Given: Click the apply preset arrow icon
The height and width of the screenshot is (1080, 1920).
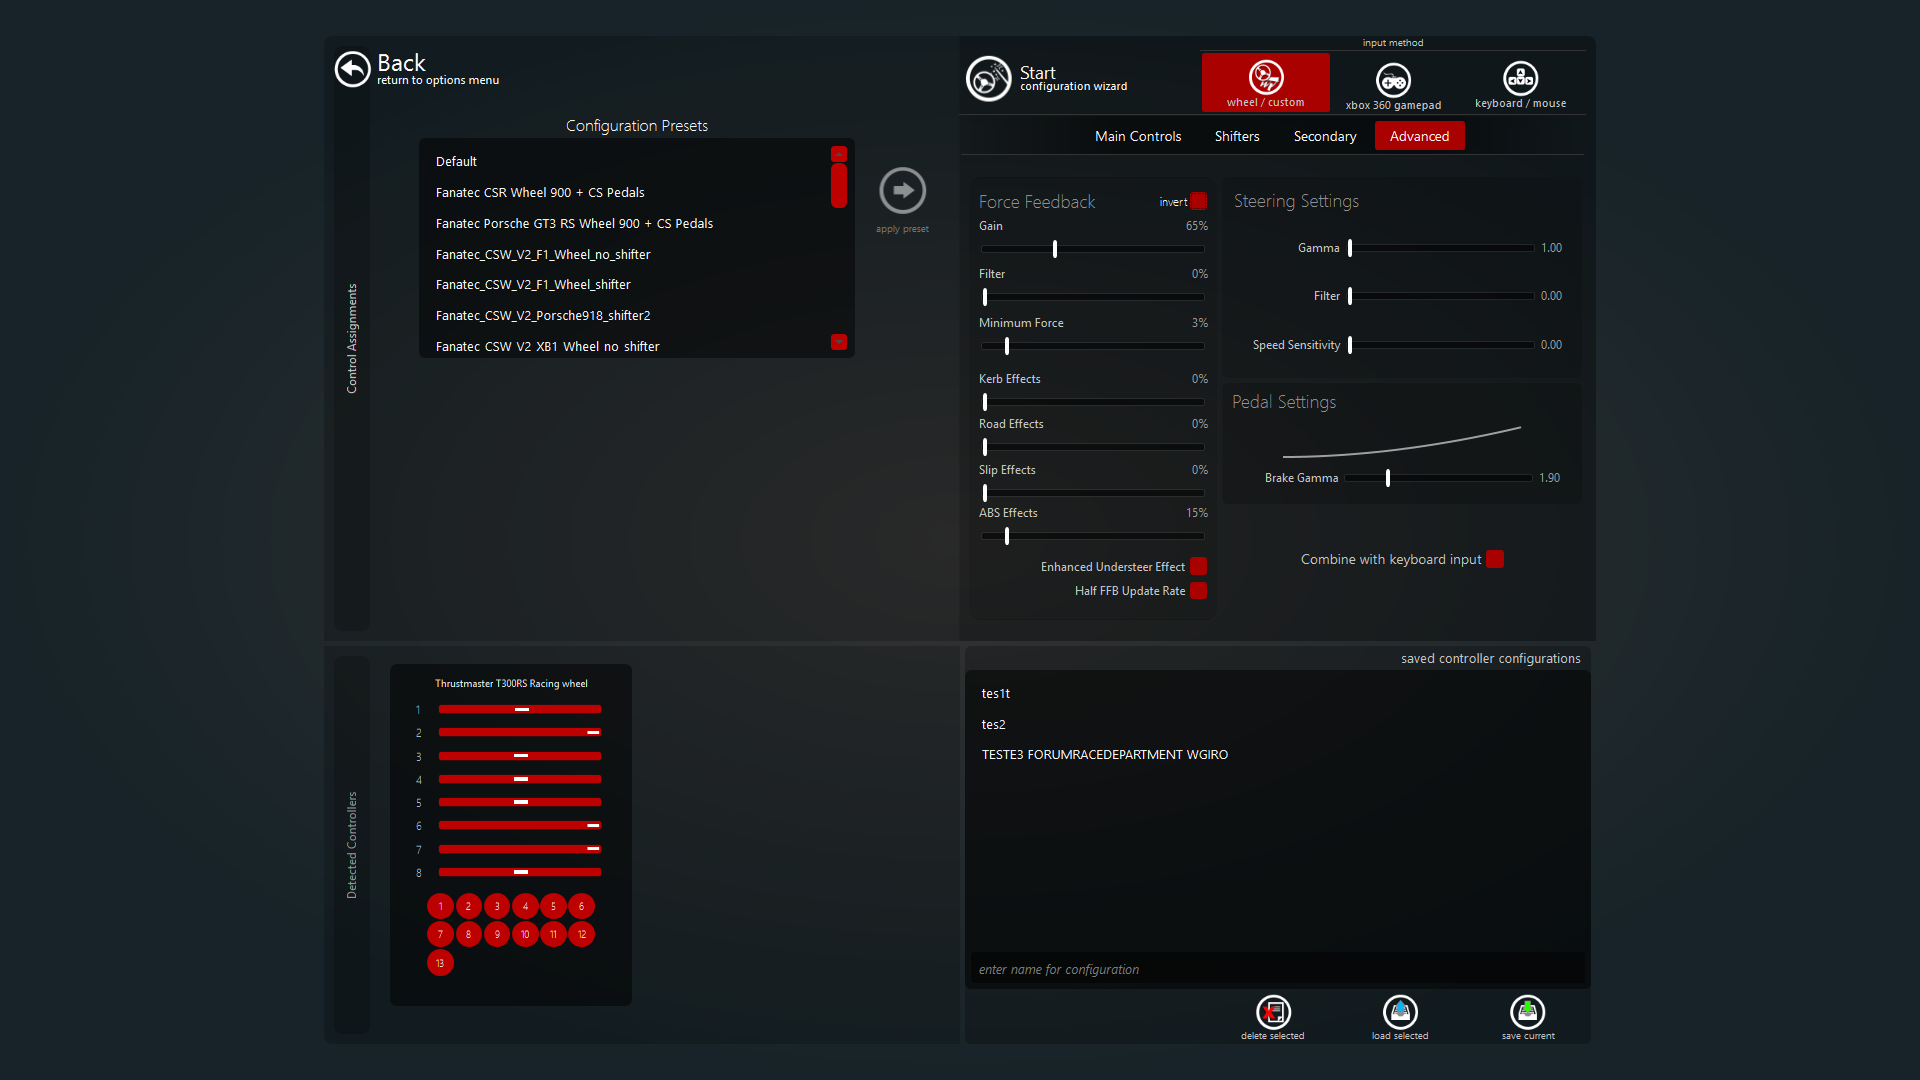Looking at the screenshot, I should click(x=902, y=190).
